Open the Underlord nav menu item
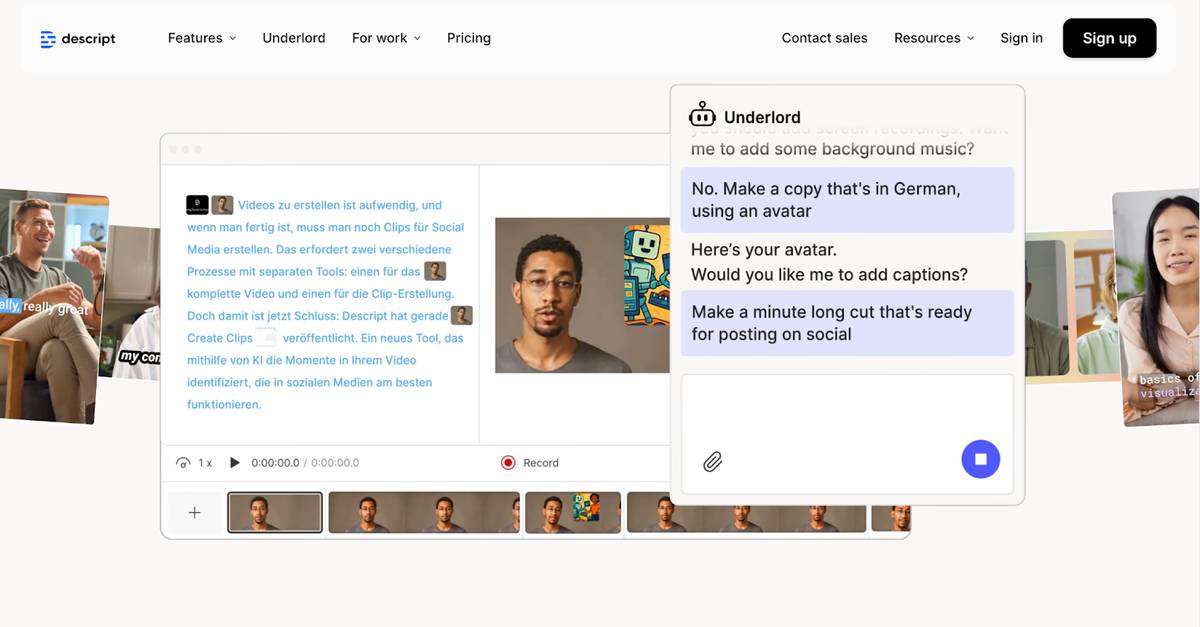 294,38
